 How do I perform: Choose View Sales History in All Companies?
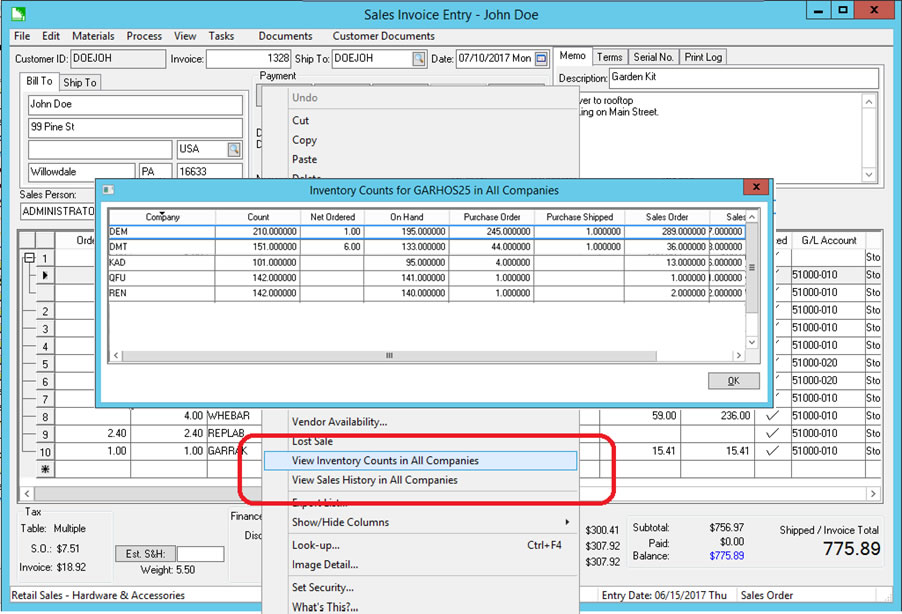pyautogui.click(x=374, y=480)
